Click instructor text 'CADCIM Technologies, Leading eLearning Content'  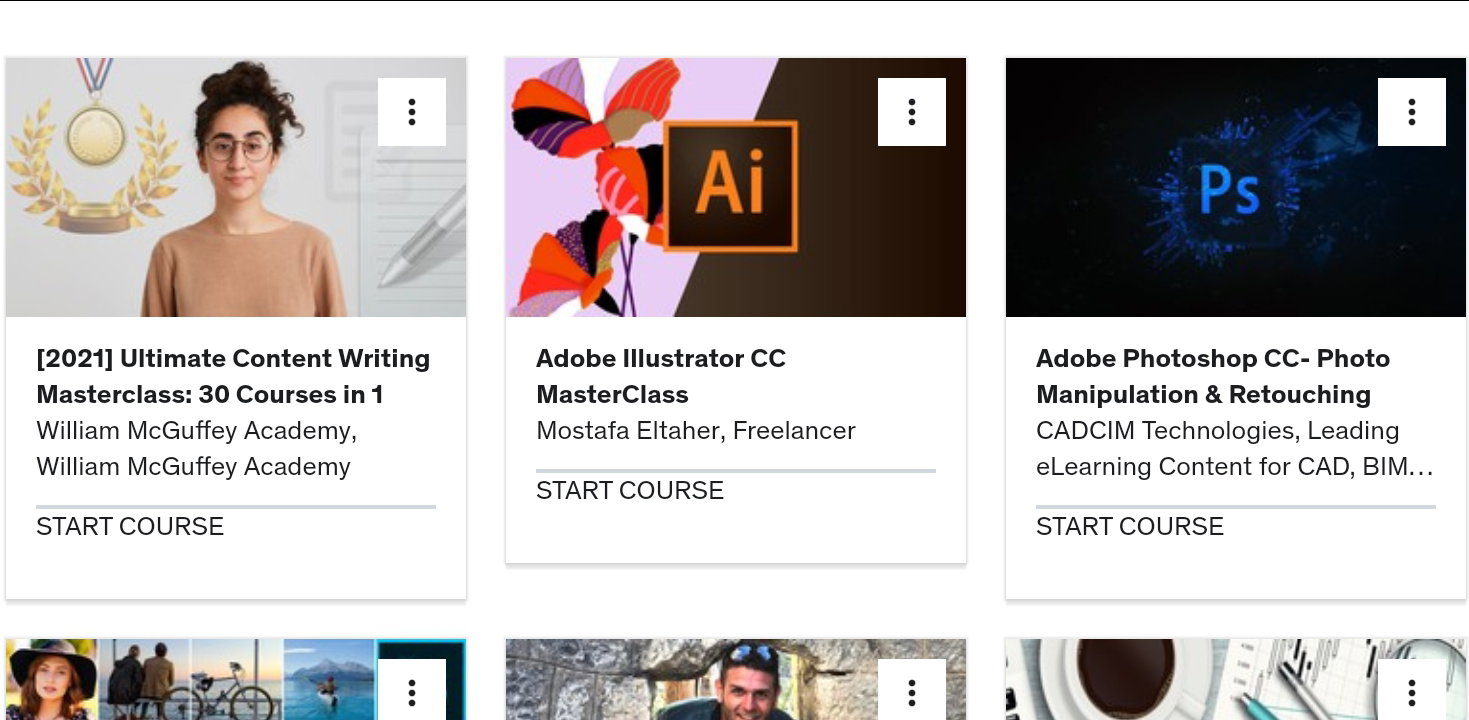pyautogui.click(x=1235, y=449)
